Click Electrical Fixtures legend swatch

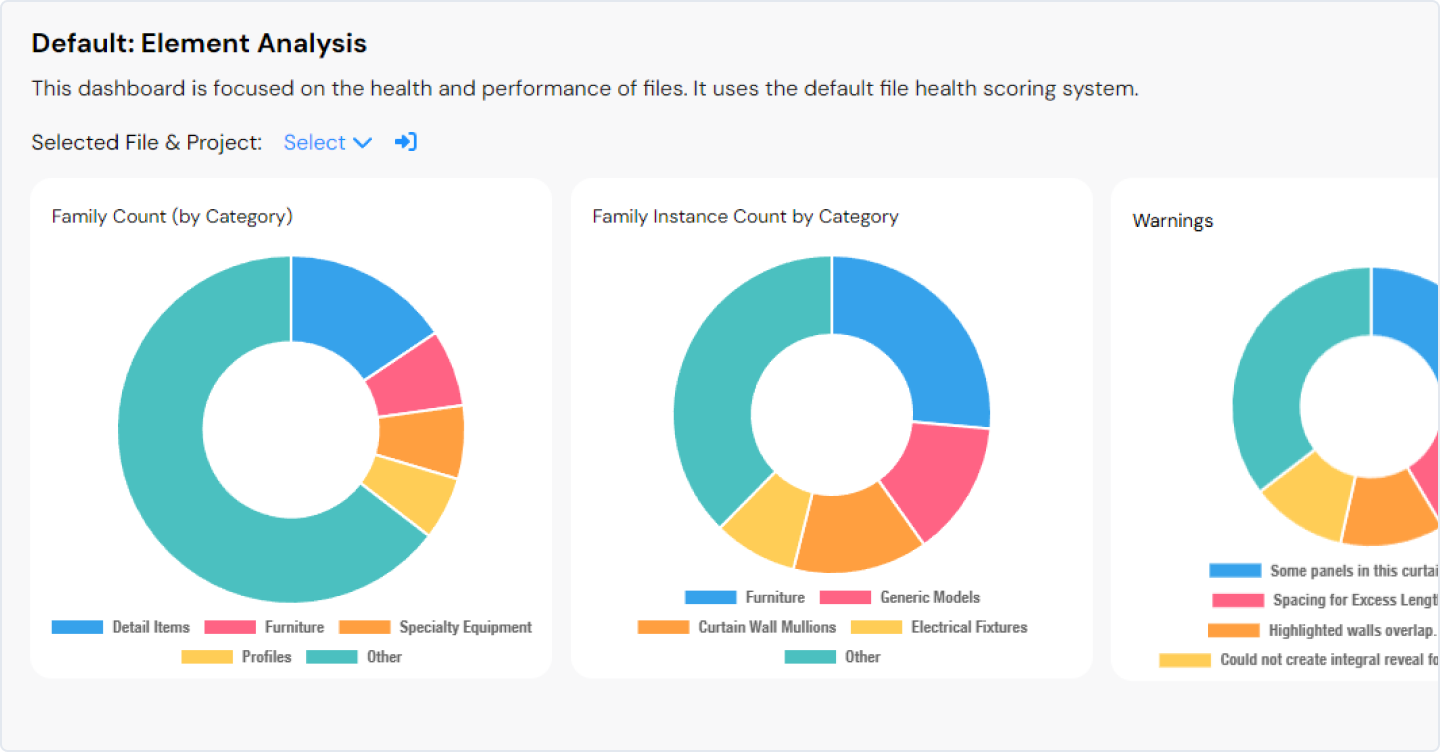876,627
